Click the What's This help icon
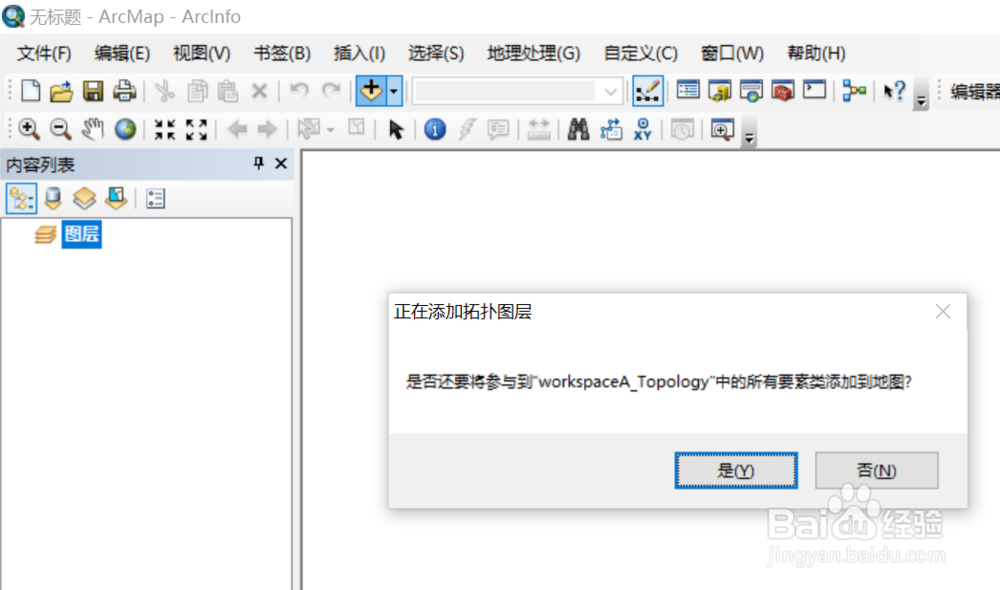Image resolution: width=1000 pixels, height=590 pixels. click(894, 91)
